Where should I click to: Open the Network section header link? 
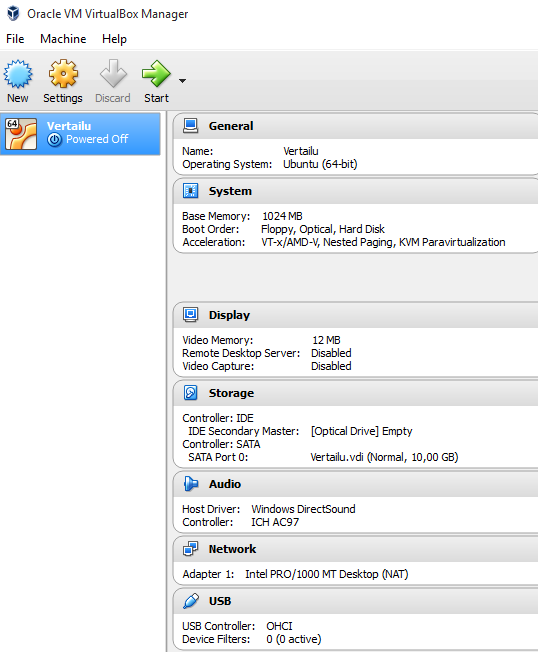[232, 549]
